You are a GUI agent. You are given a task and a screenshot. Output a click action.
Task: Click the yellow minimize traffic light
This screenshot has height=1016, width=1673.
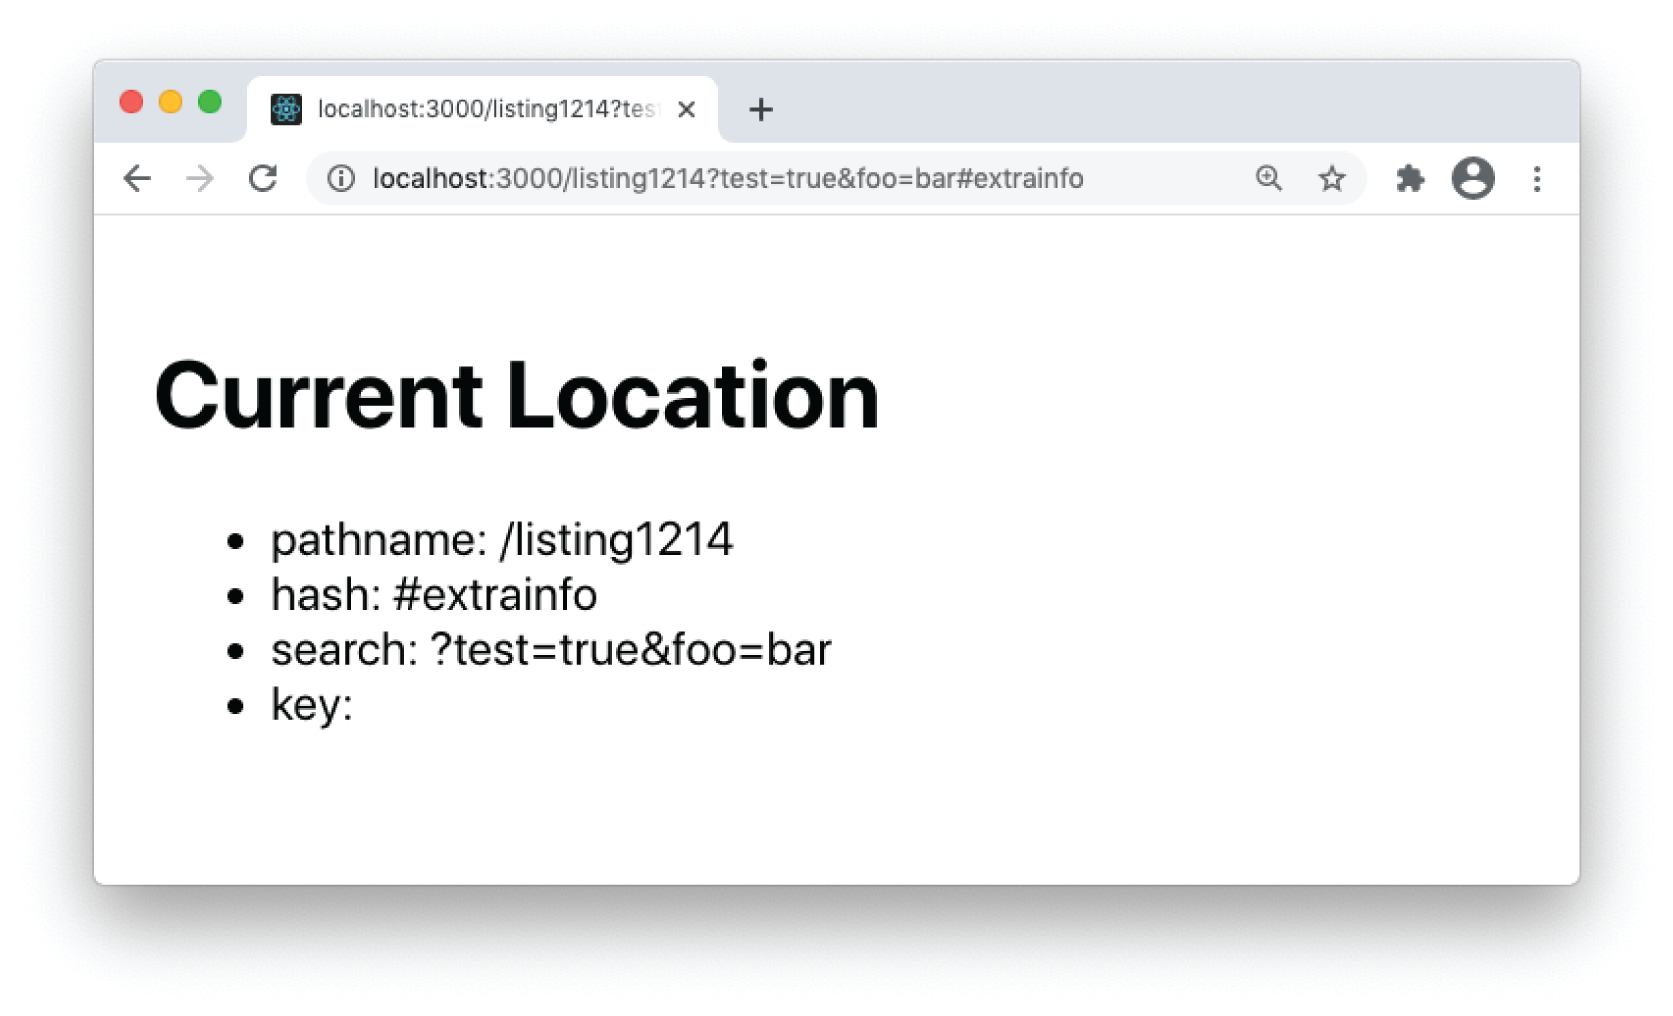pyautogui.click(x=170, y=101)
